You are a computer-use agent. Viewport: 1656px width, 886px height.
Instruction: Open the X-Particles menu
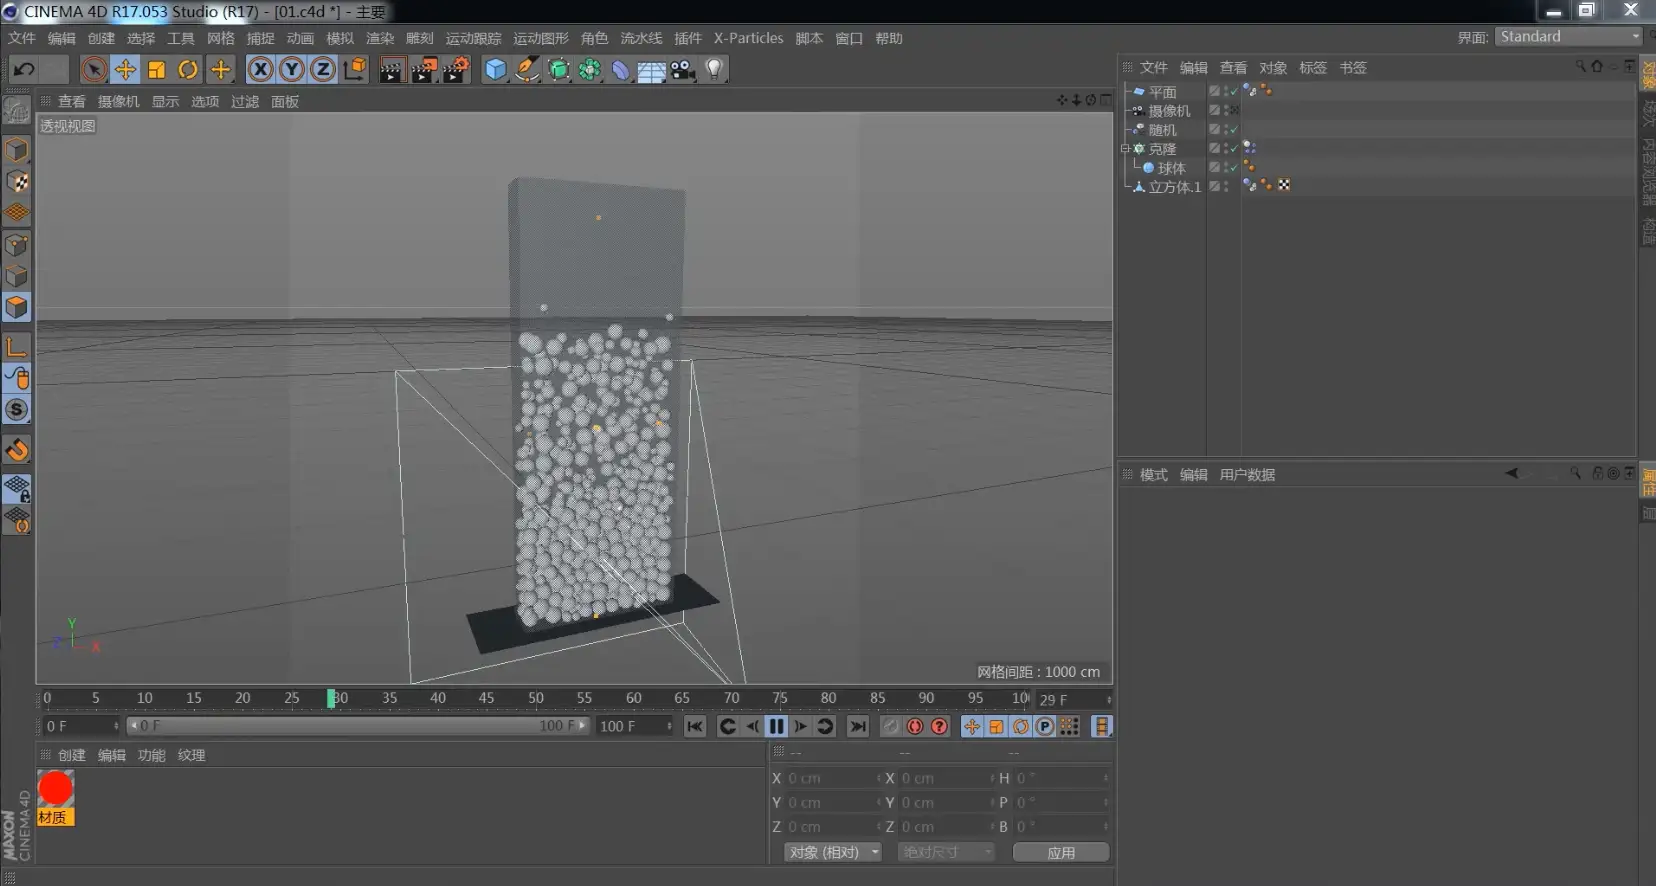coord(748,38)
